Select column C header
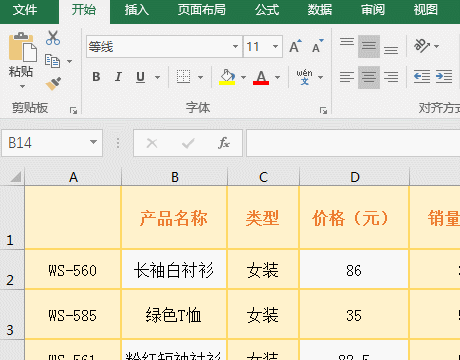The width and height of the screenshot is (460, 360). tap(263, 177)
